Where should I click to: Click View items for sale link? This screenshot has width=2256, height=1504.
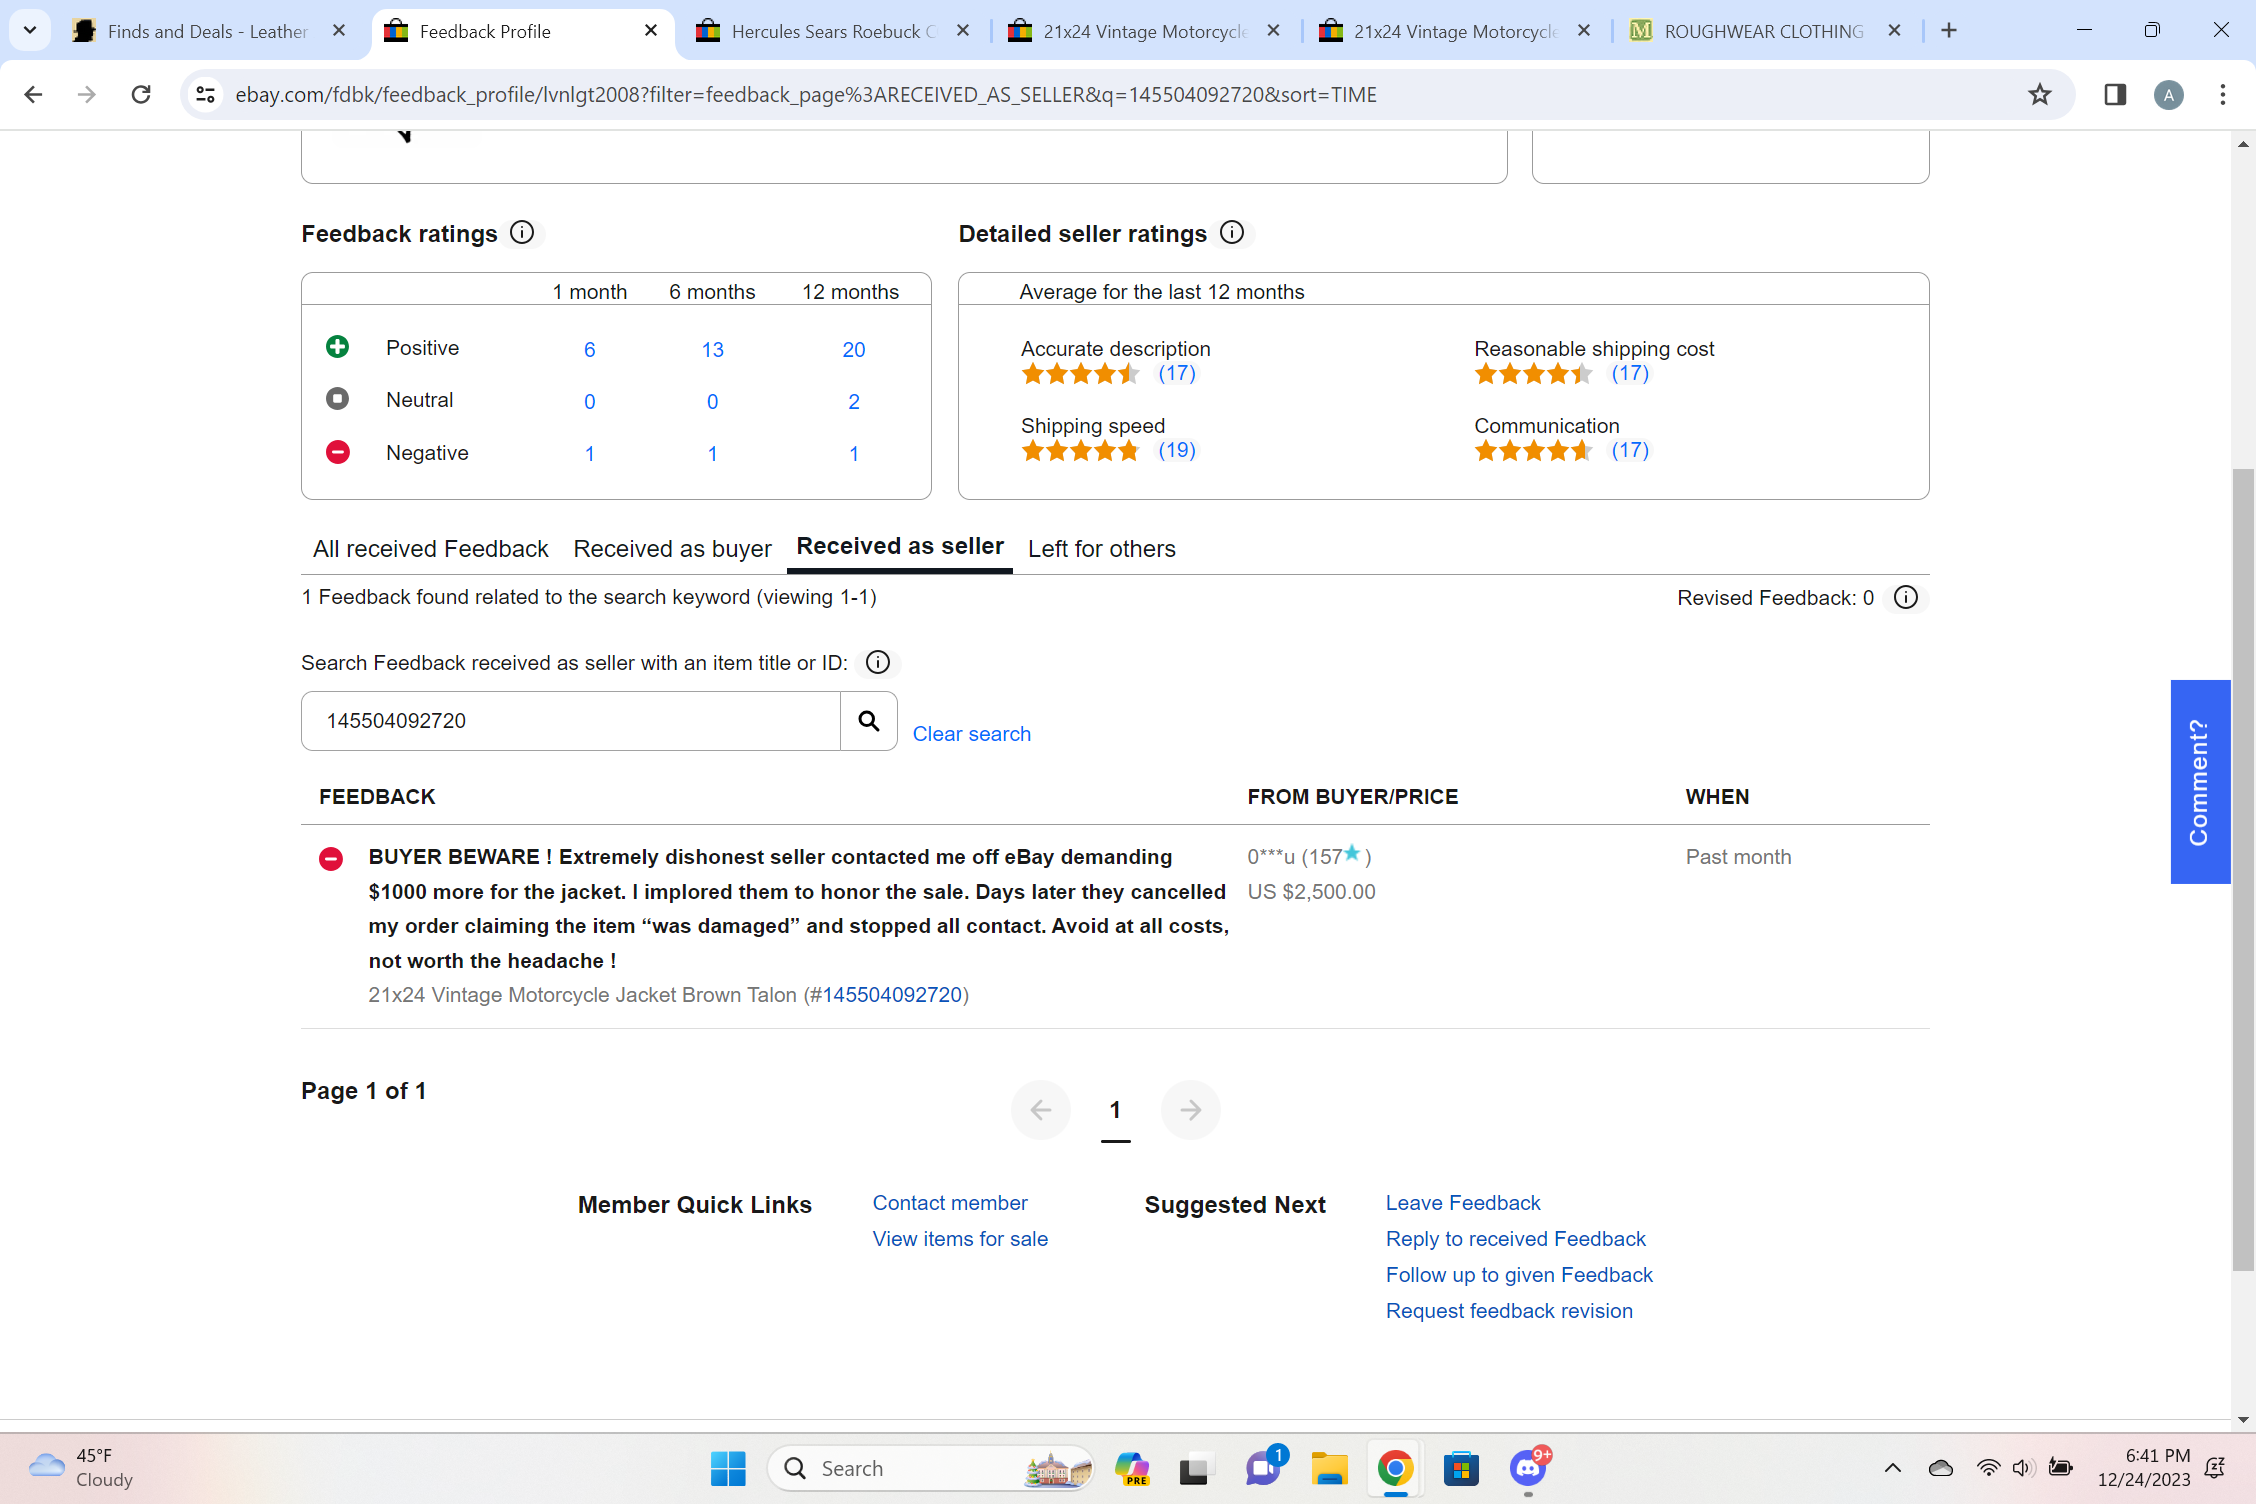960,1239
